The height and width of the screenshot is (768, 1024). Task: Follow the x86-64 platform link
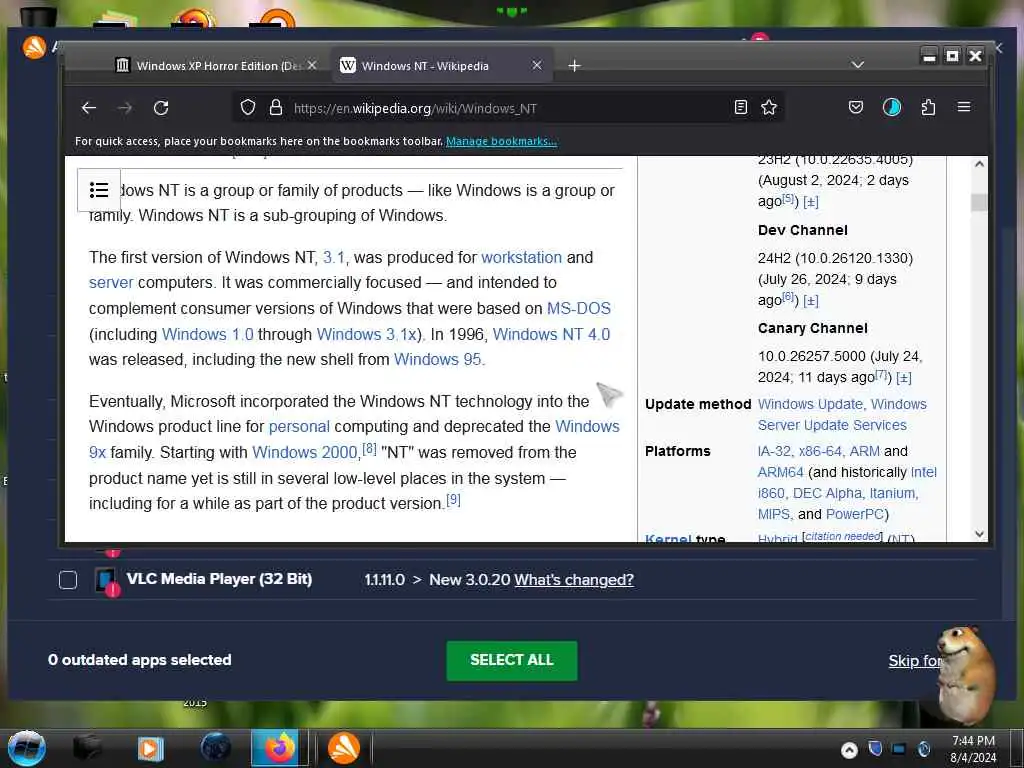click(x=821, y=451)
